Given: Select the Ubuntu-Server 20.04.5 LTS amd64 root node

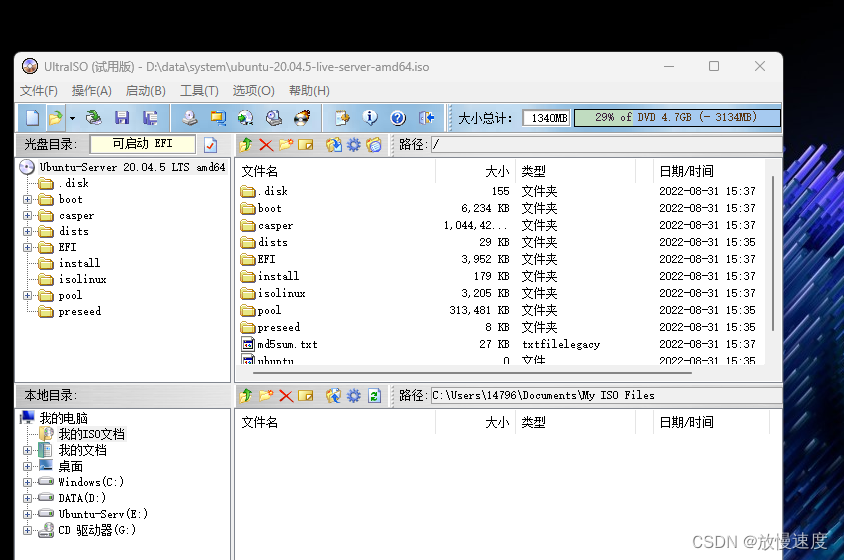Looking at the screenshot, I should (132, 167).
